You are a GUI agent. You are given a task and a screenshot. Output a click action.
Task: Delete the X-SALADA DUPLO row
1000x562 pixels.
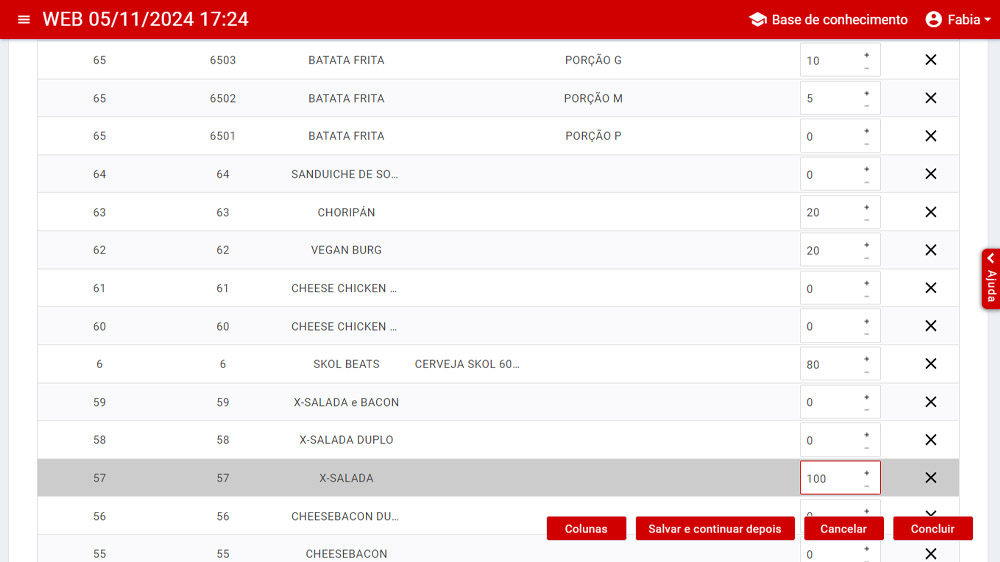click(930, 440)
